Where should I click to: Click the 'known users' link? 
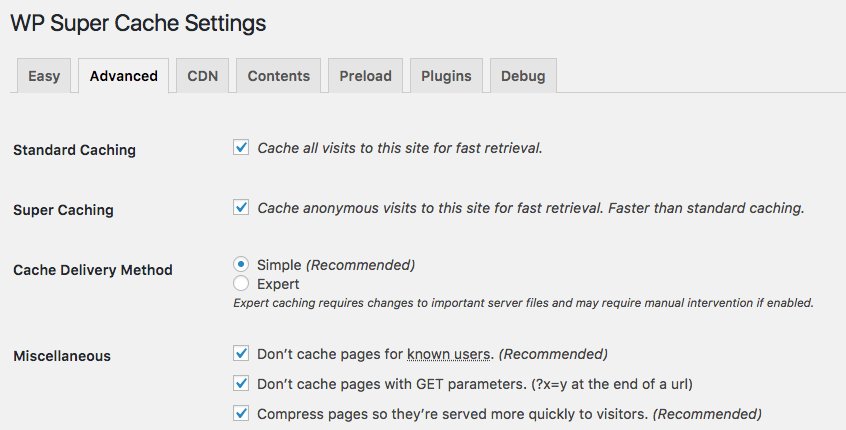pyautogui.click(x=449, y=354)
